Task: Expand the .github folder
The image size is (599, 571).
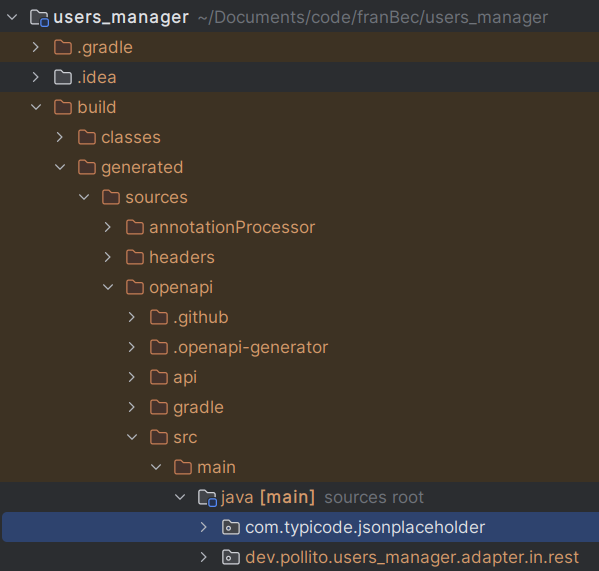Action: click(132, 317)
